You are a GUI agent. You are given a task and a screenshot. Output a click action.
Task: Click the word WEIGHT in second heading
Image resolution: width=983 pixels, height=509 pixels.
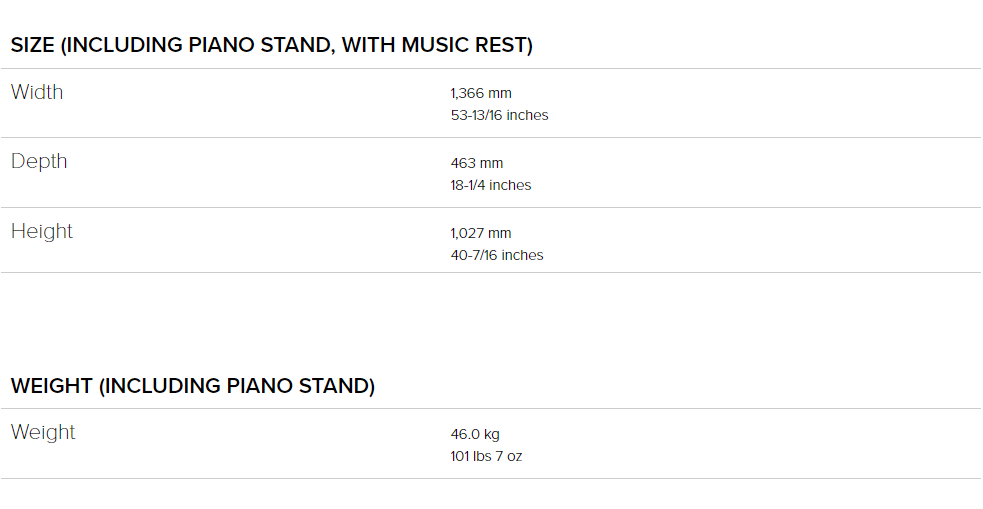coord(52,386)
